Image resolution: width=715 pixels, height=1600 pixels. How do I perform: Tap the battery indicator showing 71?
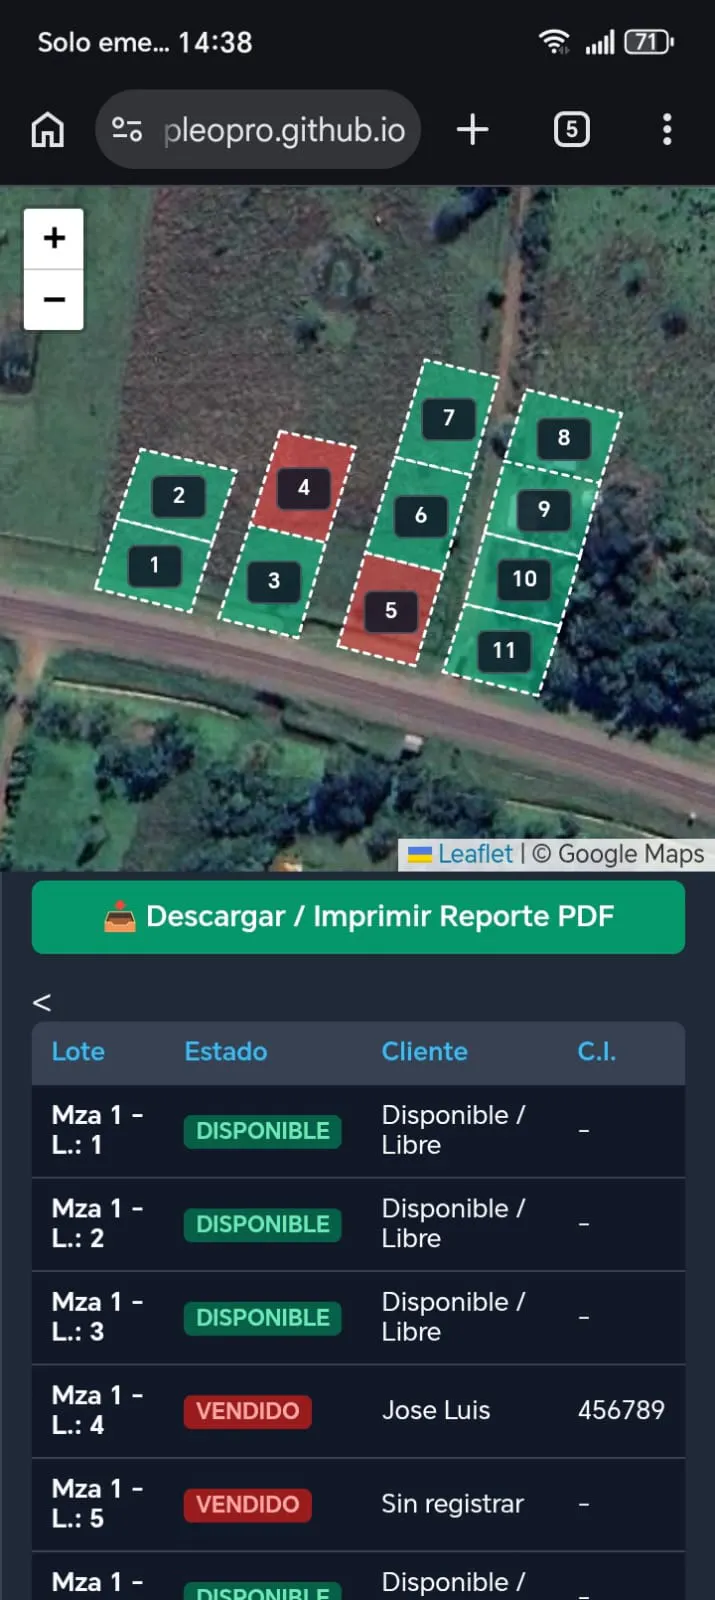pos(649,42)
